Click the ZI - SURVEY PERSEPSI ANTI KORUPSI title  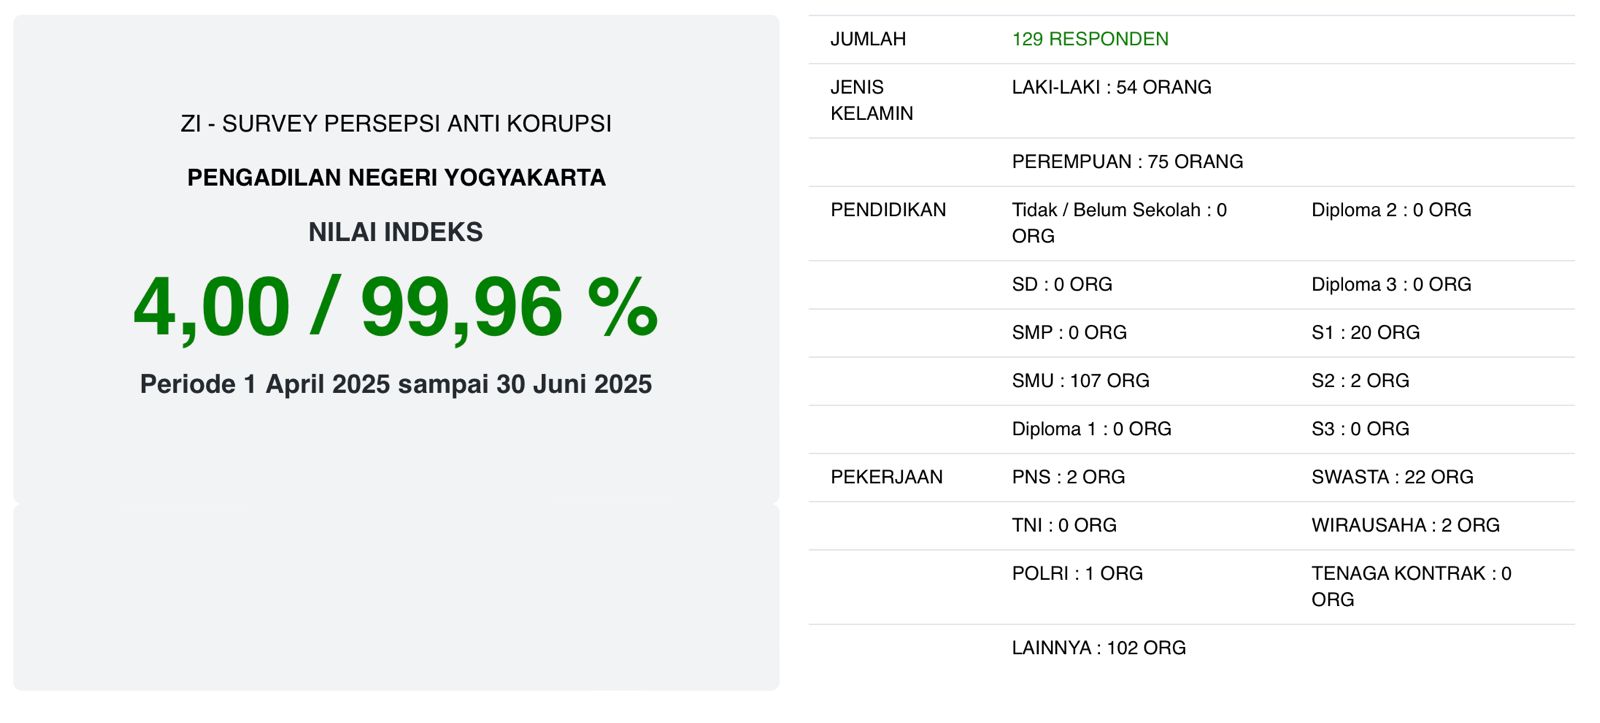click(x=396, y=124)
